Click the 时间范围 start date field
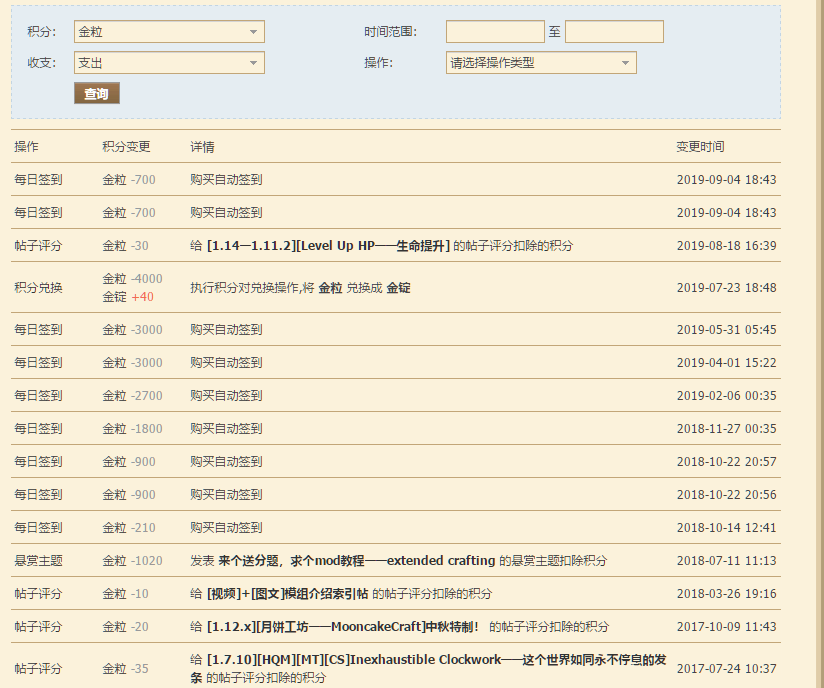The height and width of the screenshot is (688, 824). (495, 32)
